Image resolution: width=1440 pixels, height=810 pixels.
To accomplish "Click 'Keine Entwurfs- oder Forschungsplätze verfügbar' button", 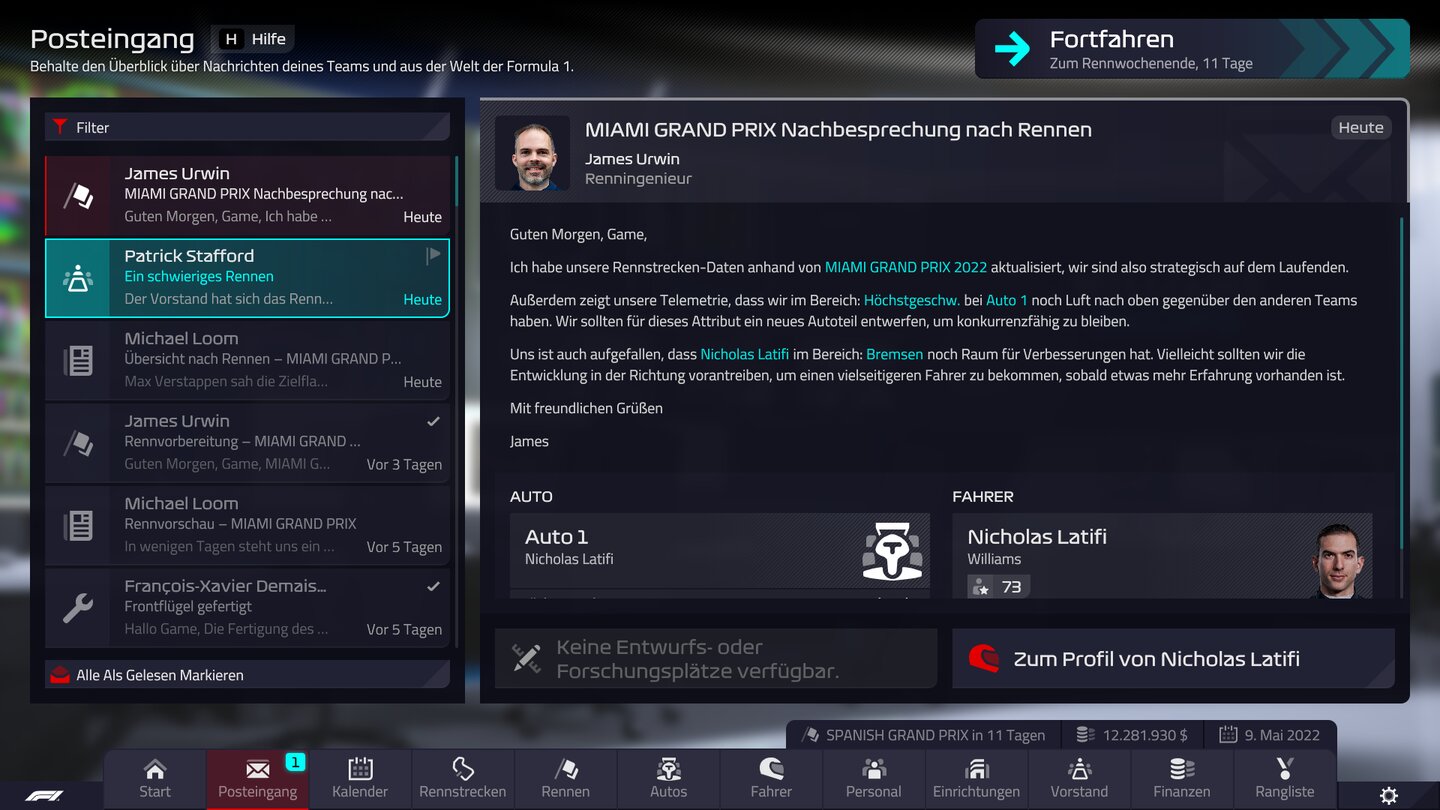I will (x=716, y=659).
